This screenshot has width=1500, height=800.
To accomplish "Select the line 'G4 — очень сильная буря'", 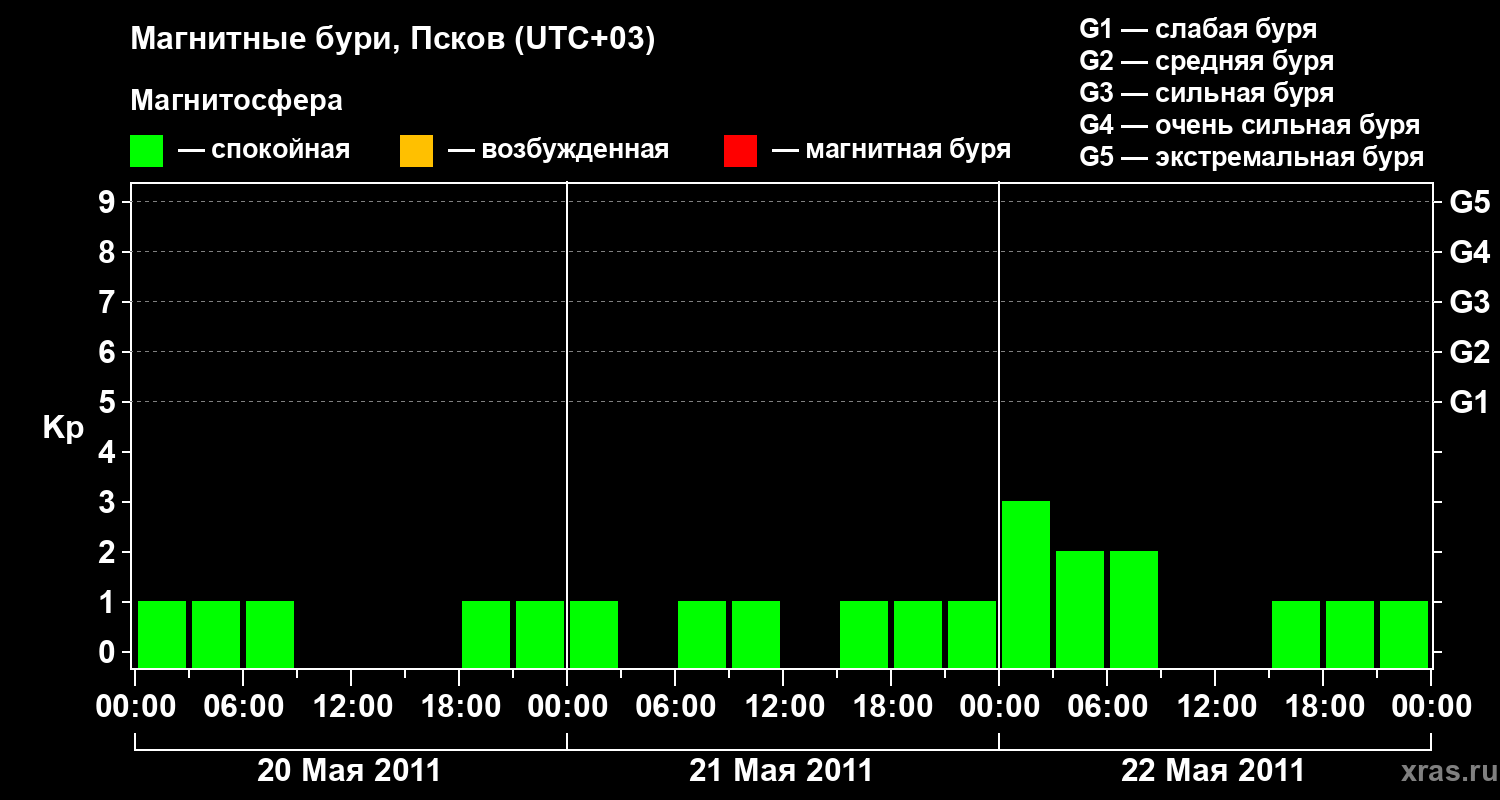I will tap(1249, 125).
